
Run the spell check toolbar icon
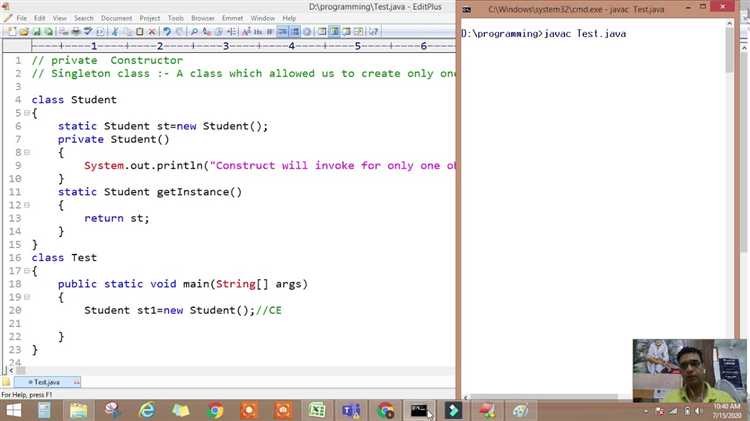(88, 32)
